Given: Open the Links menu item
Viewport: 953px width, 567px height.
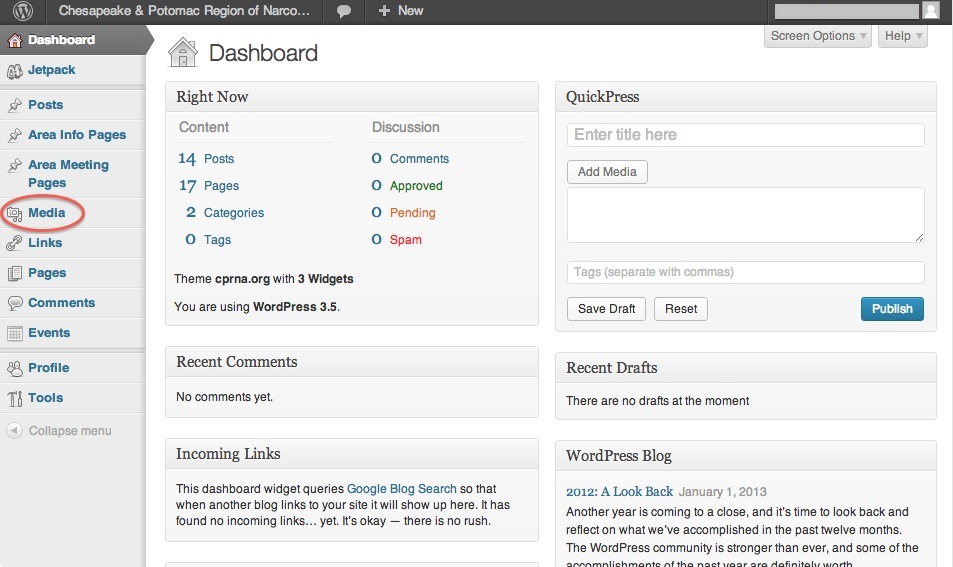Looking at the screenshot, I should [x=45, y=242].
